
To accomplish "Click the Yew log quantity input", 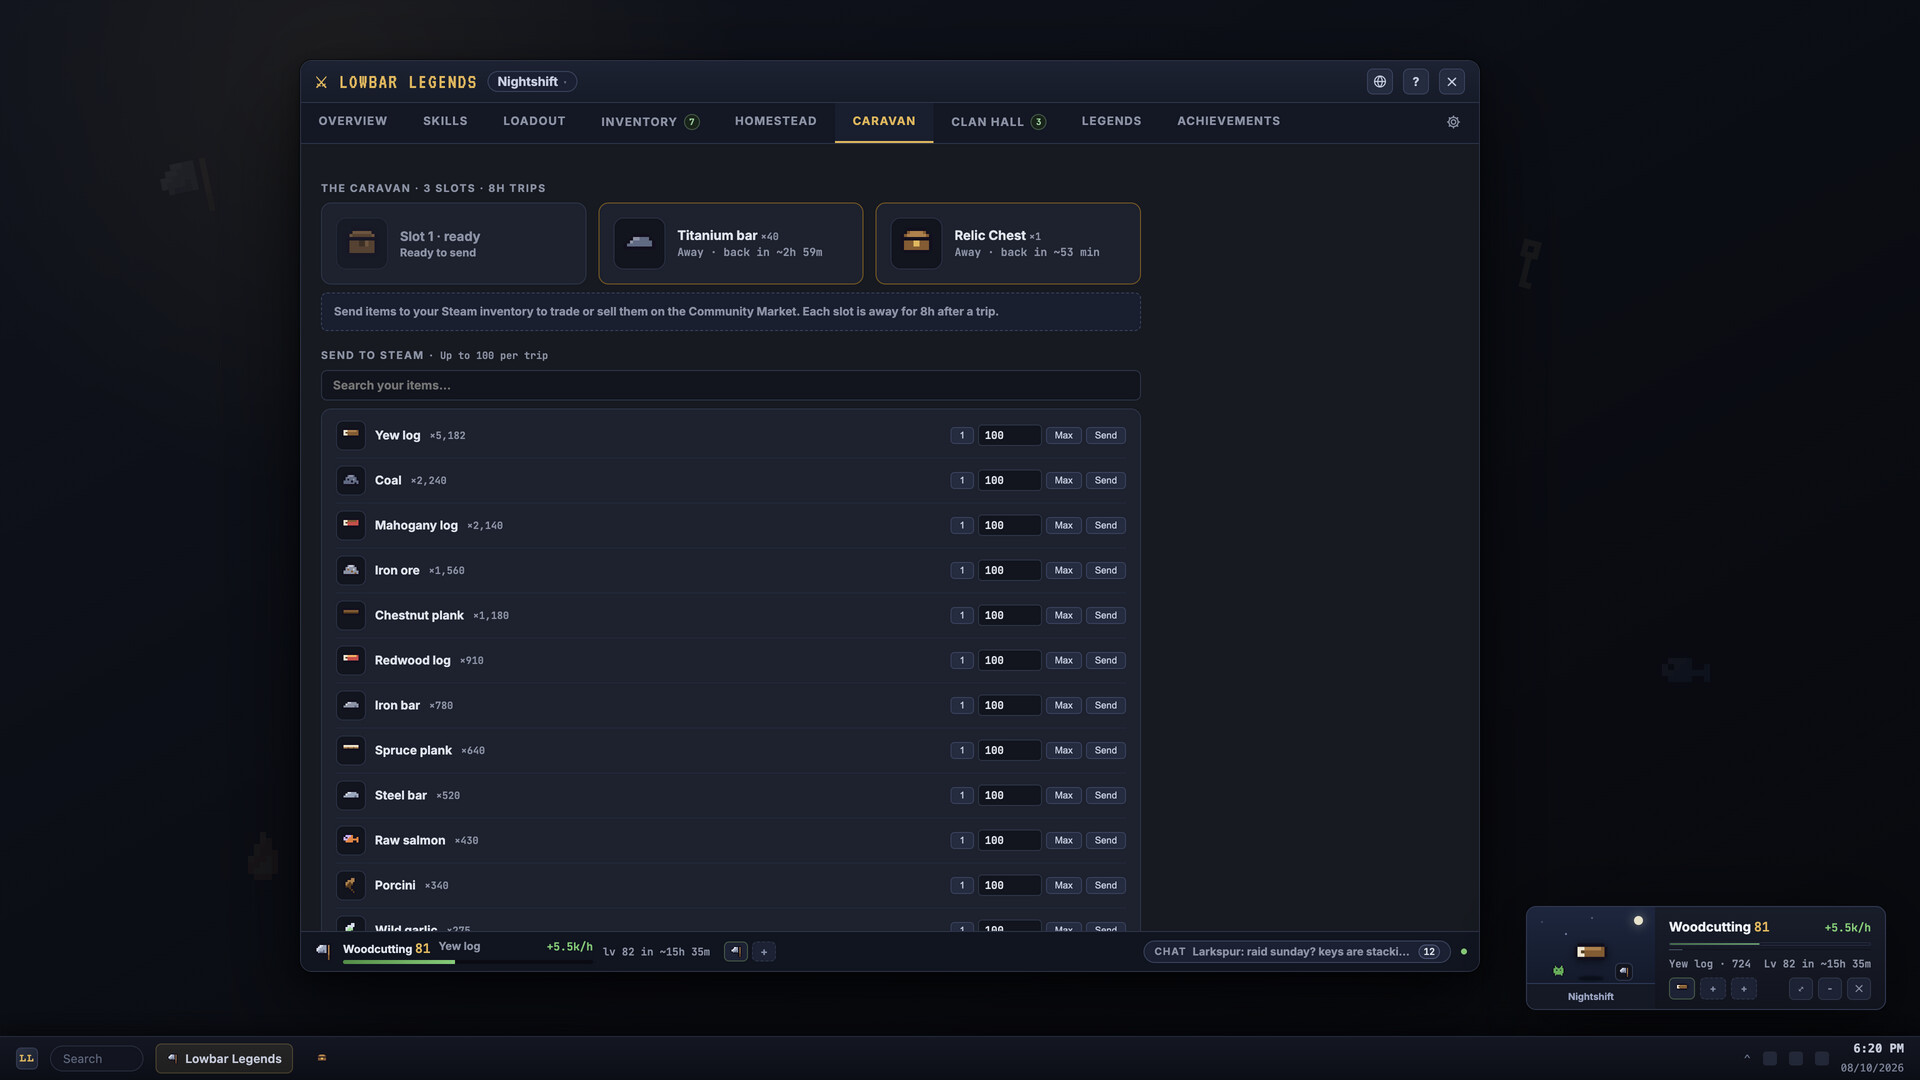I will [1009, 435].
